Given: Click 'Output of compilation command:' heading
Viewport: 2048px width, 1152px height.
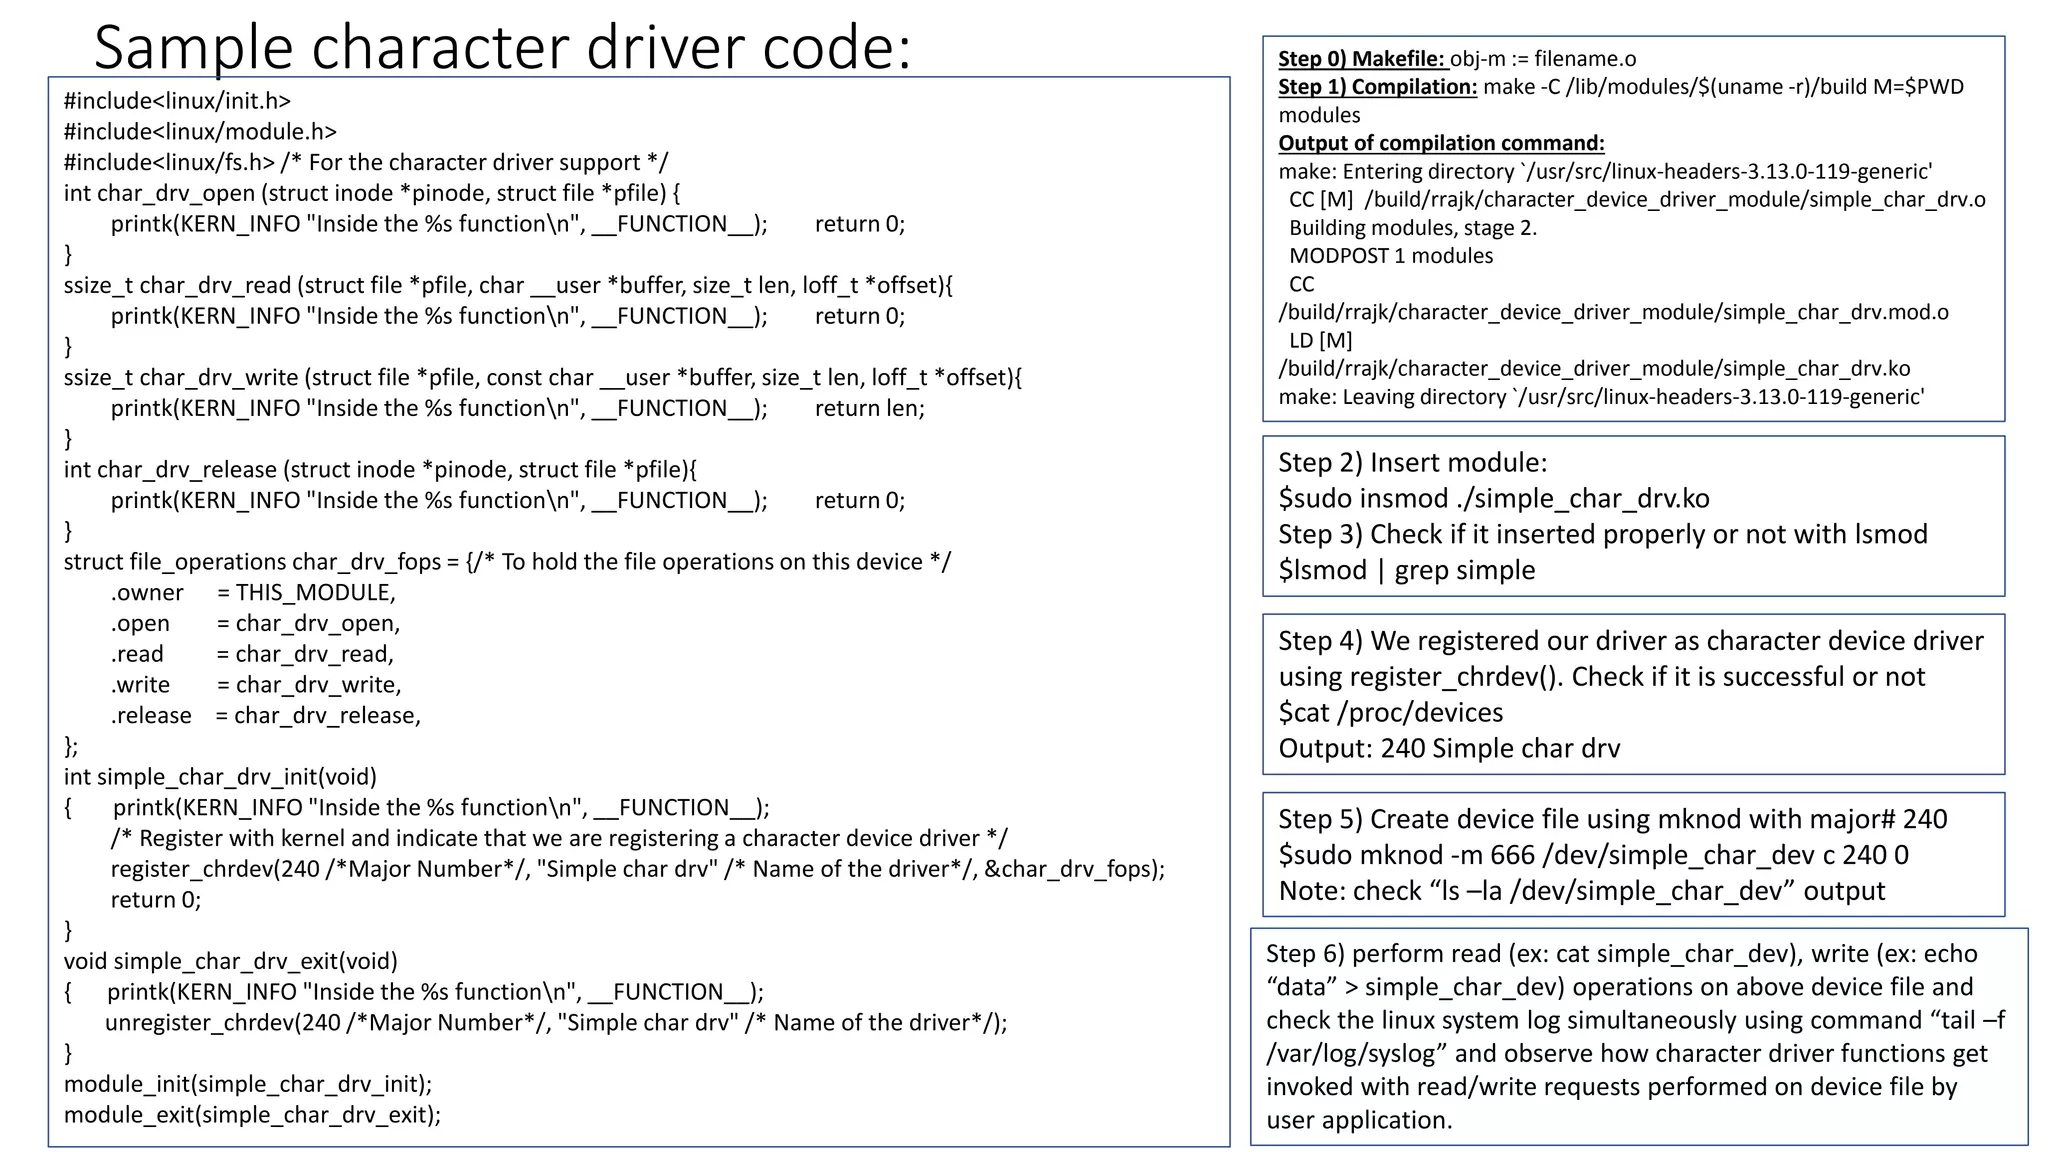Looking at the screenshot, I should [x=1441, y=143].
